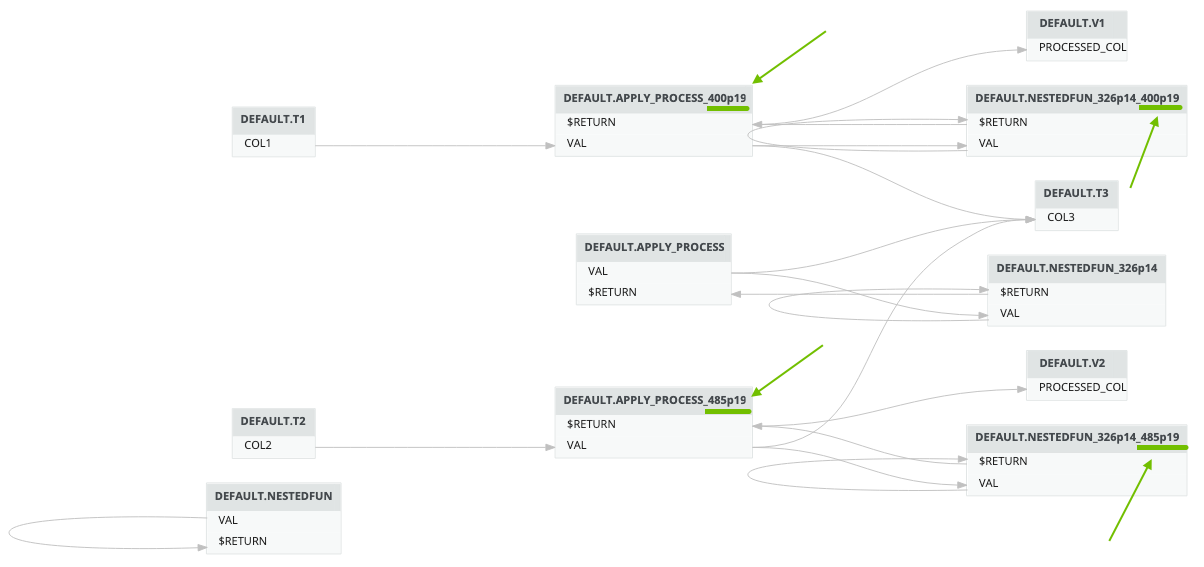Screen dimensions: 1204x567
Task: Select the DEFAULT.T3 table node header
Action: coord(1075,193)
